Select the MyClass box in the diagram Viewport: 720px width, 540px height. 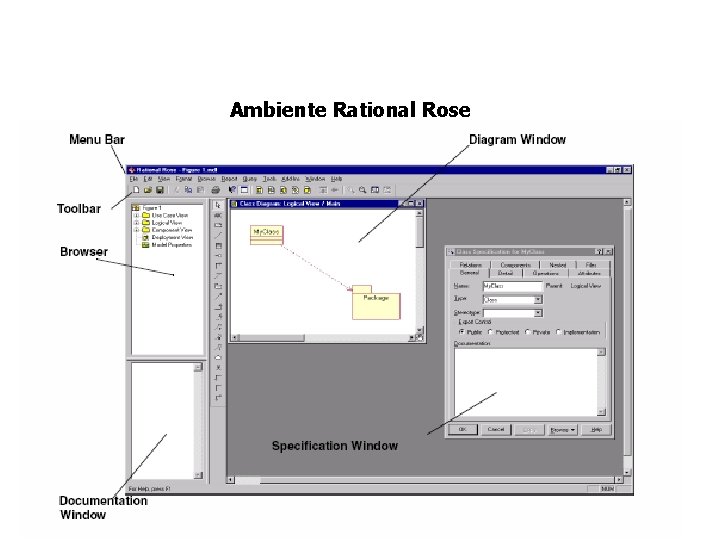click(x=267, y=235)
